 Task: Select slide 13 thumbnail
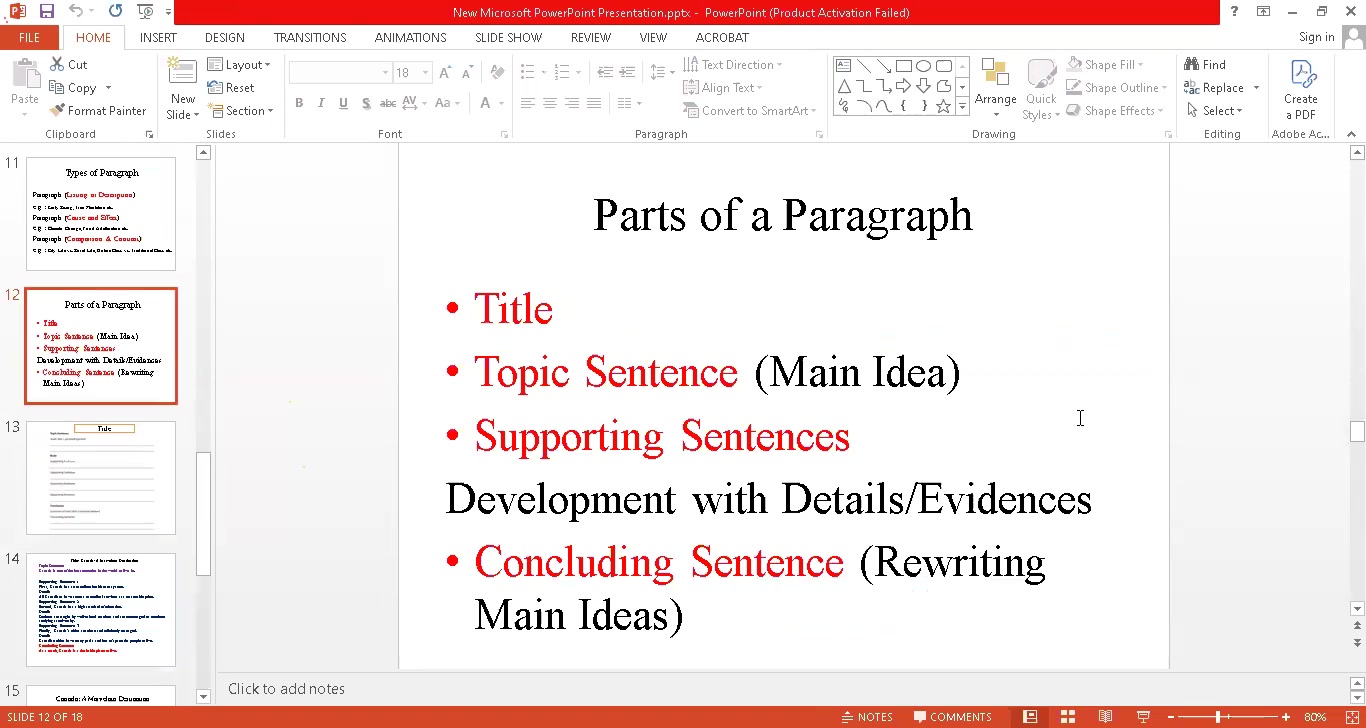point(101,478)
